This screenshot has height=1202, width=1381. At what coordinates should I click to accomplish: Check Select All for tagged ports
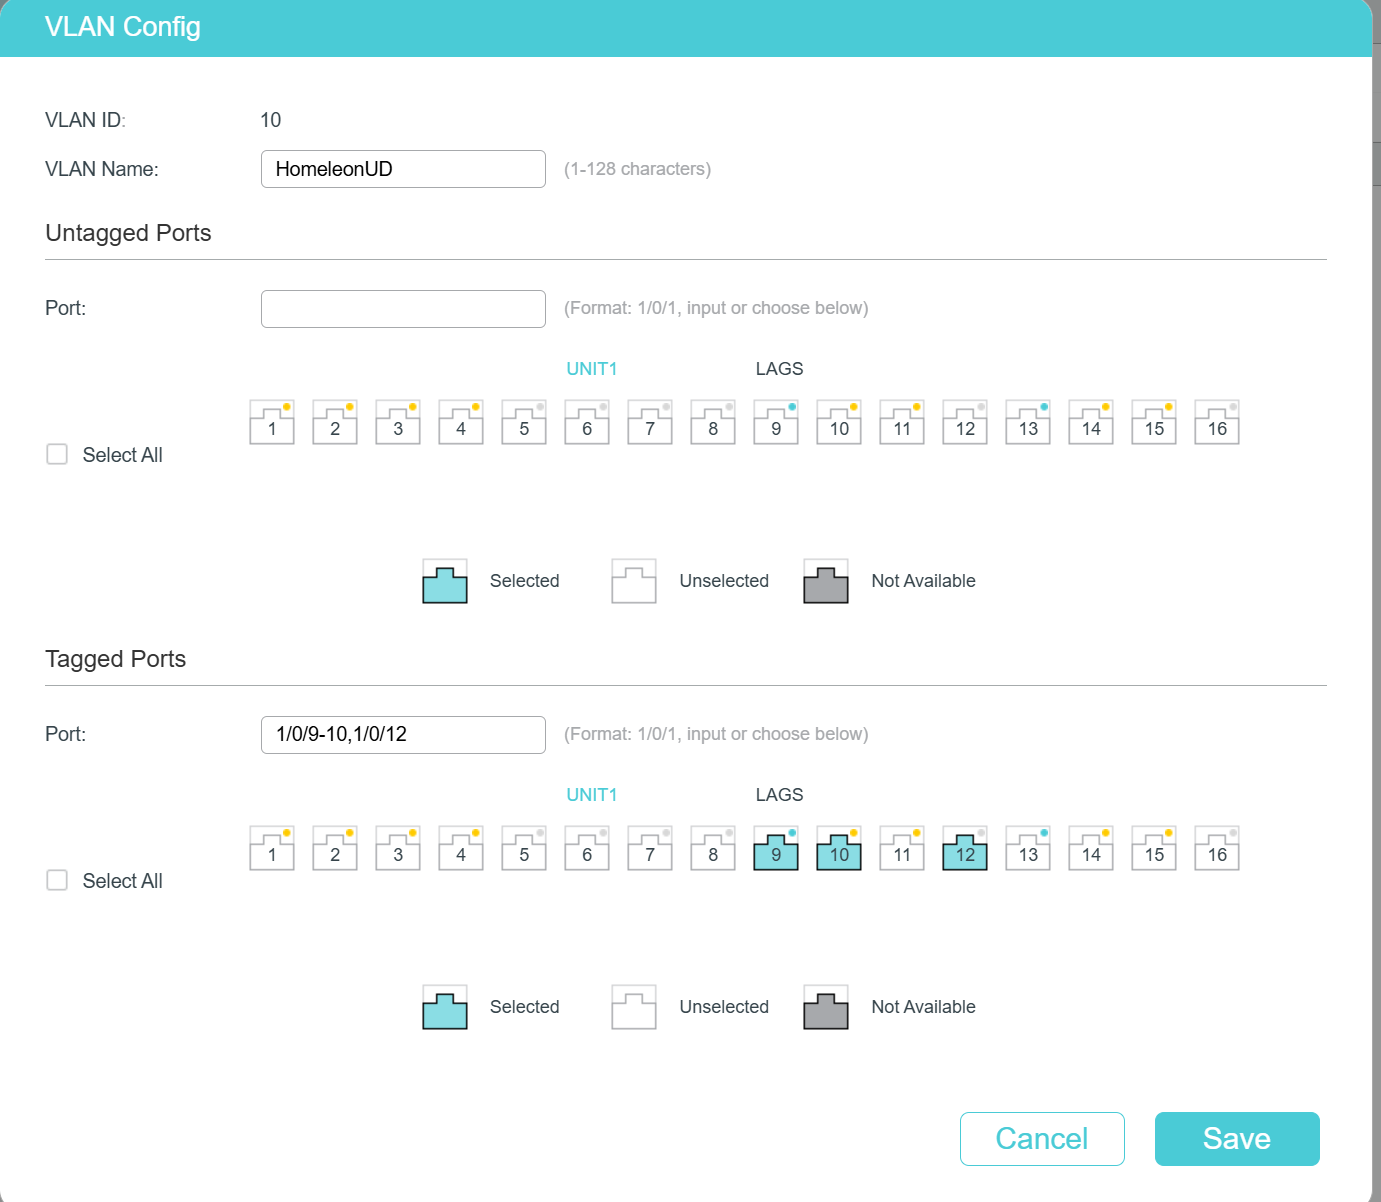coord(58,881)
